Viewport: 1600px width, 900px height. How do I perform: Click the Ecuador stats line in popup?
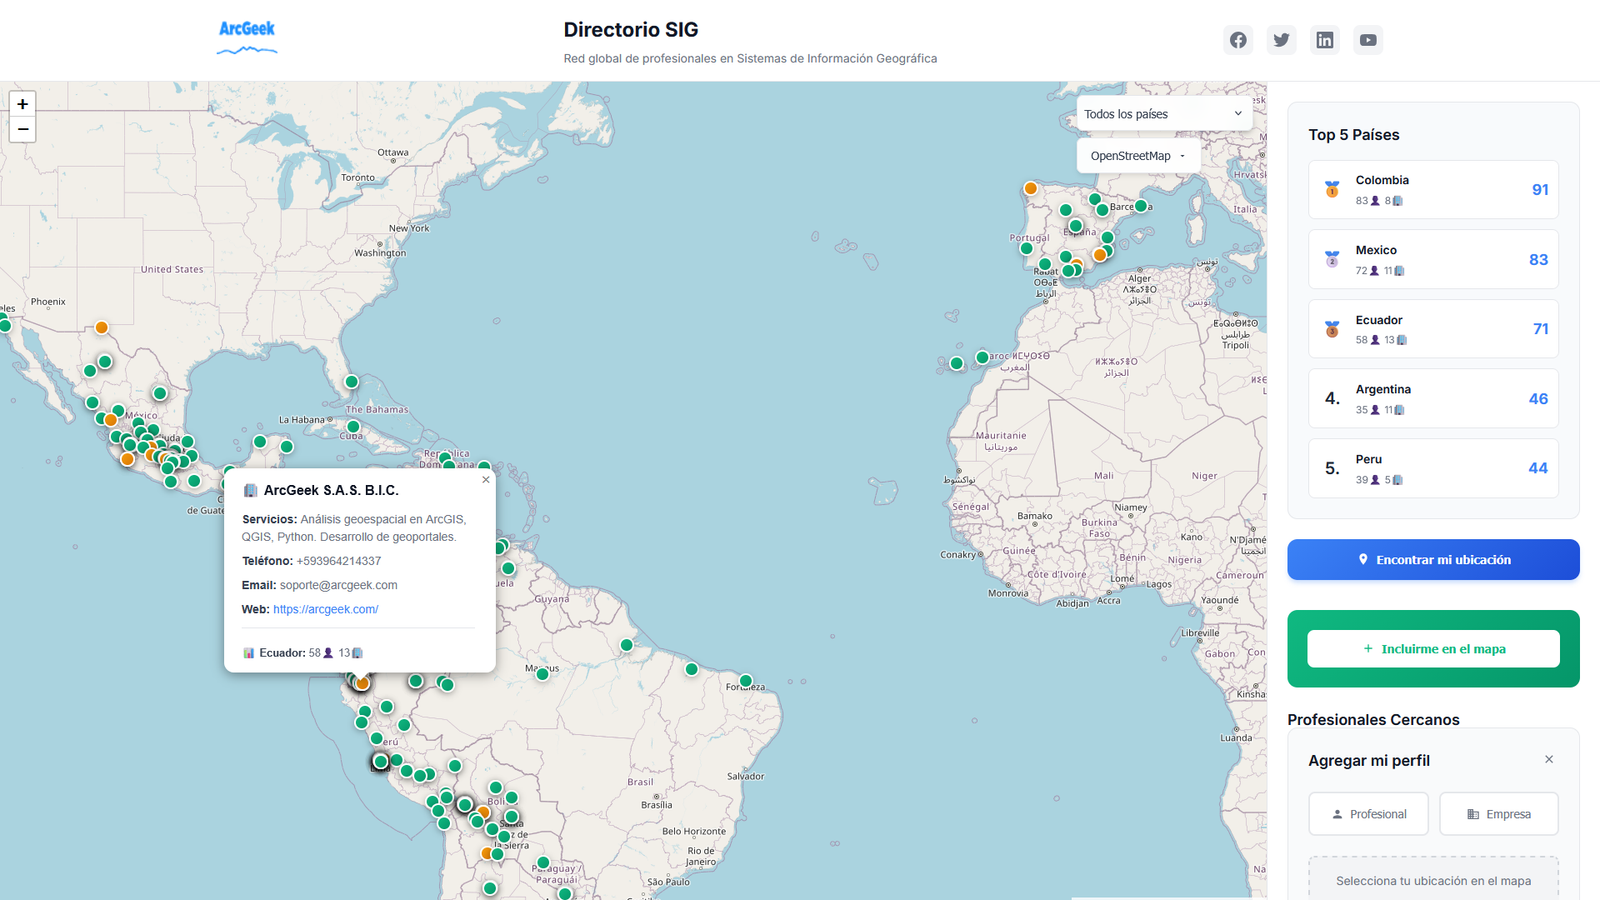point(302,653)
